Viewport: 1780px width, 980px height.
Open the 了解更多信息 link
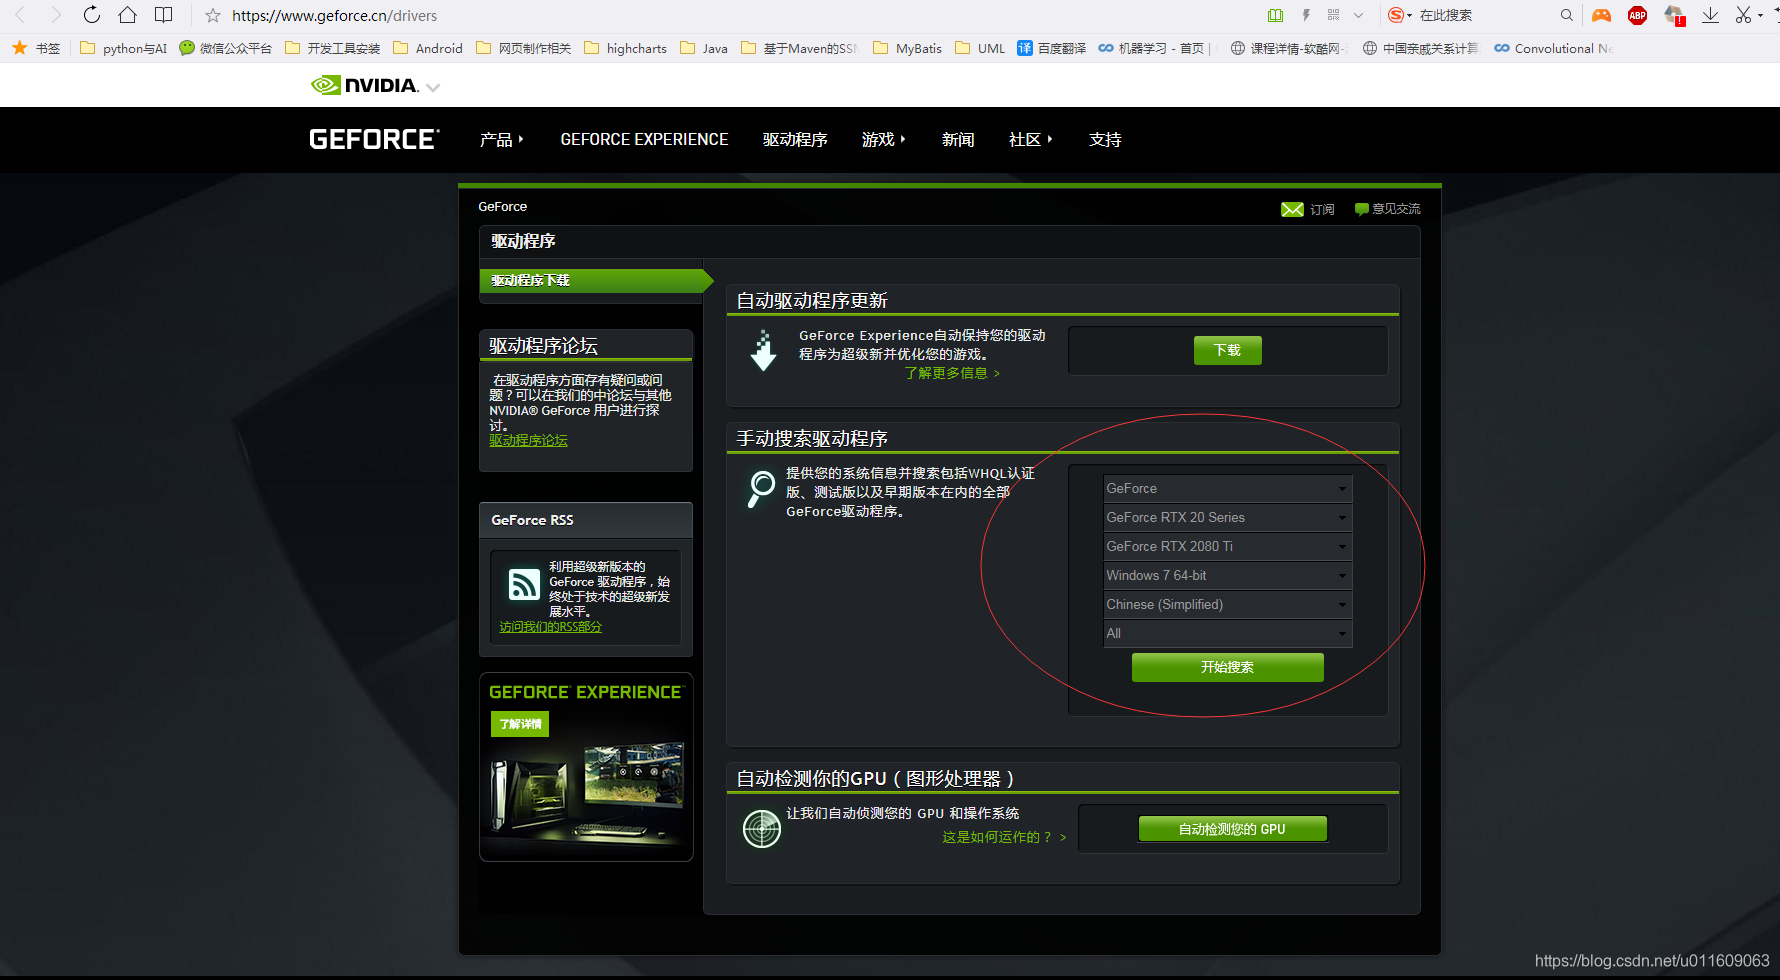952,373
